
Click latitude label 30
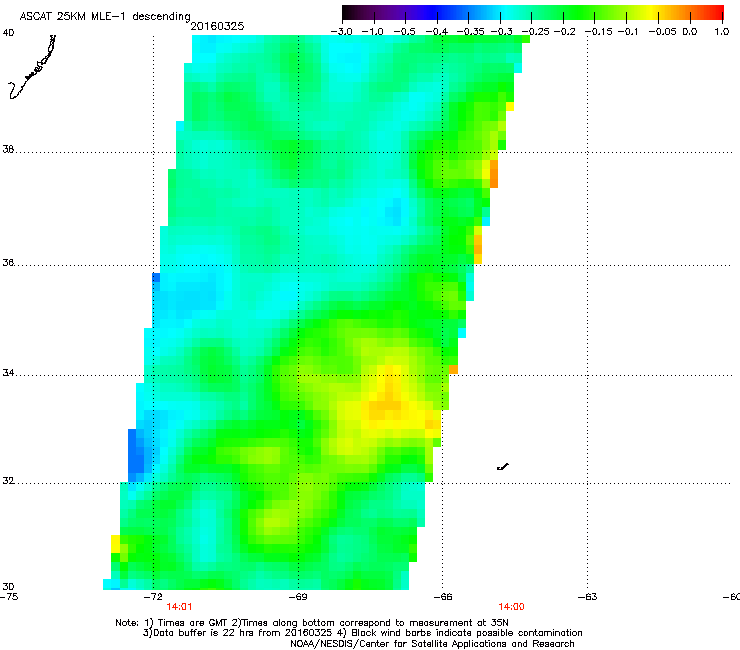[x=8, y=587]
